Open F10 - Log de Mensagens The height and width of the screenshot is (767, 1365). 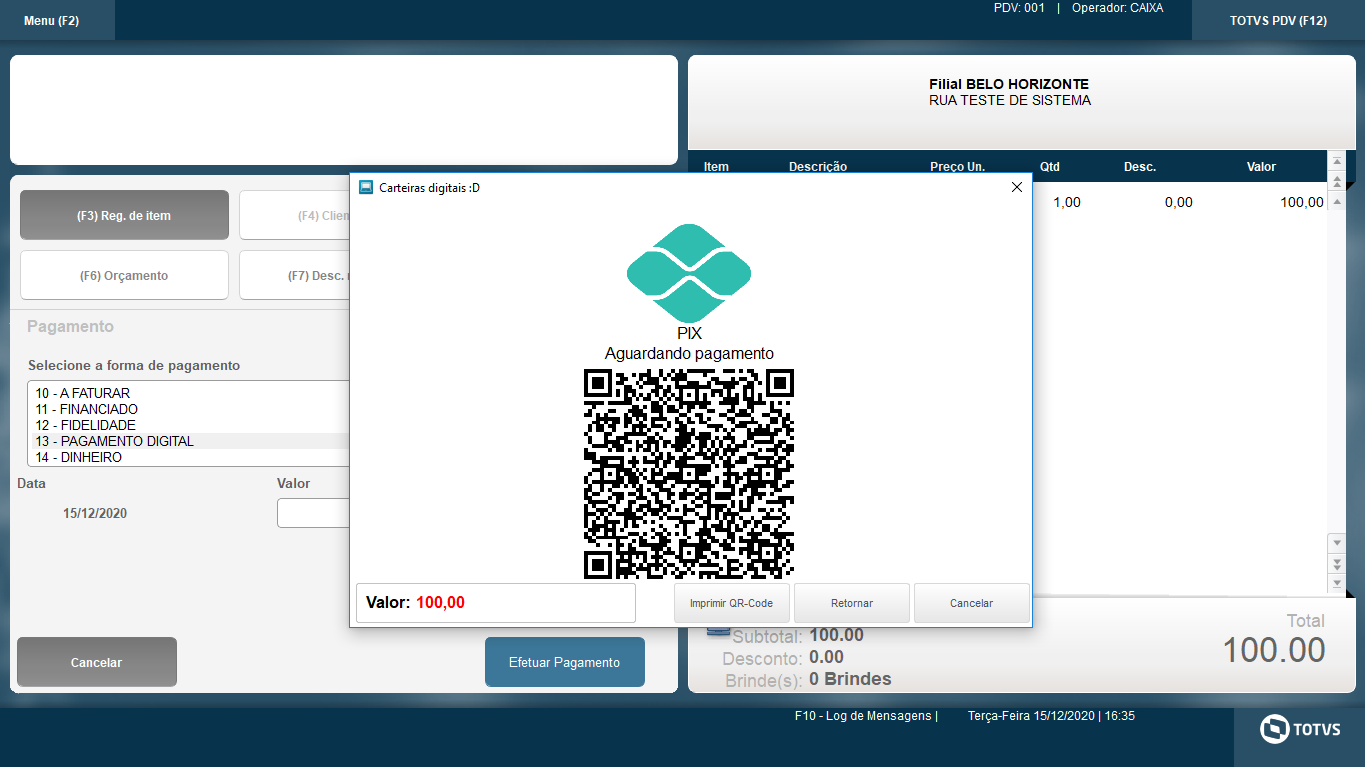(864, 716)
